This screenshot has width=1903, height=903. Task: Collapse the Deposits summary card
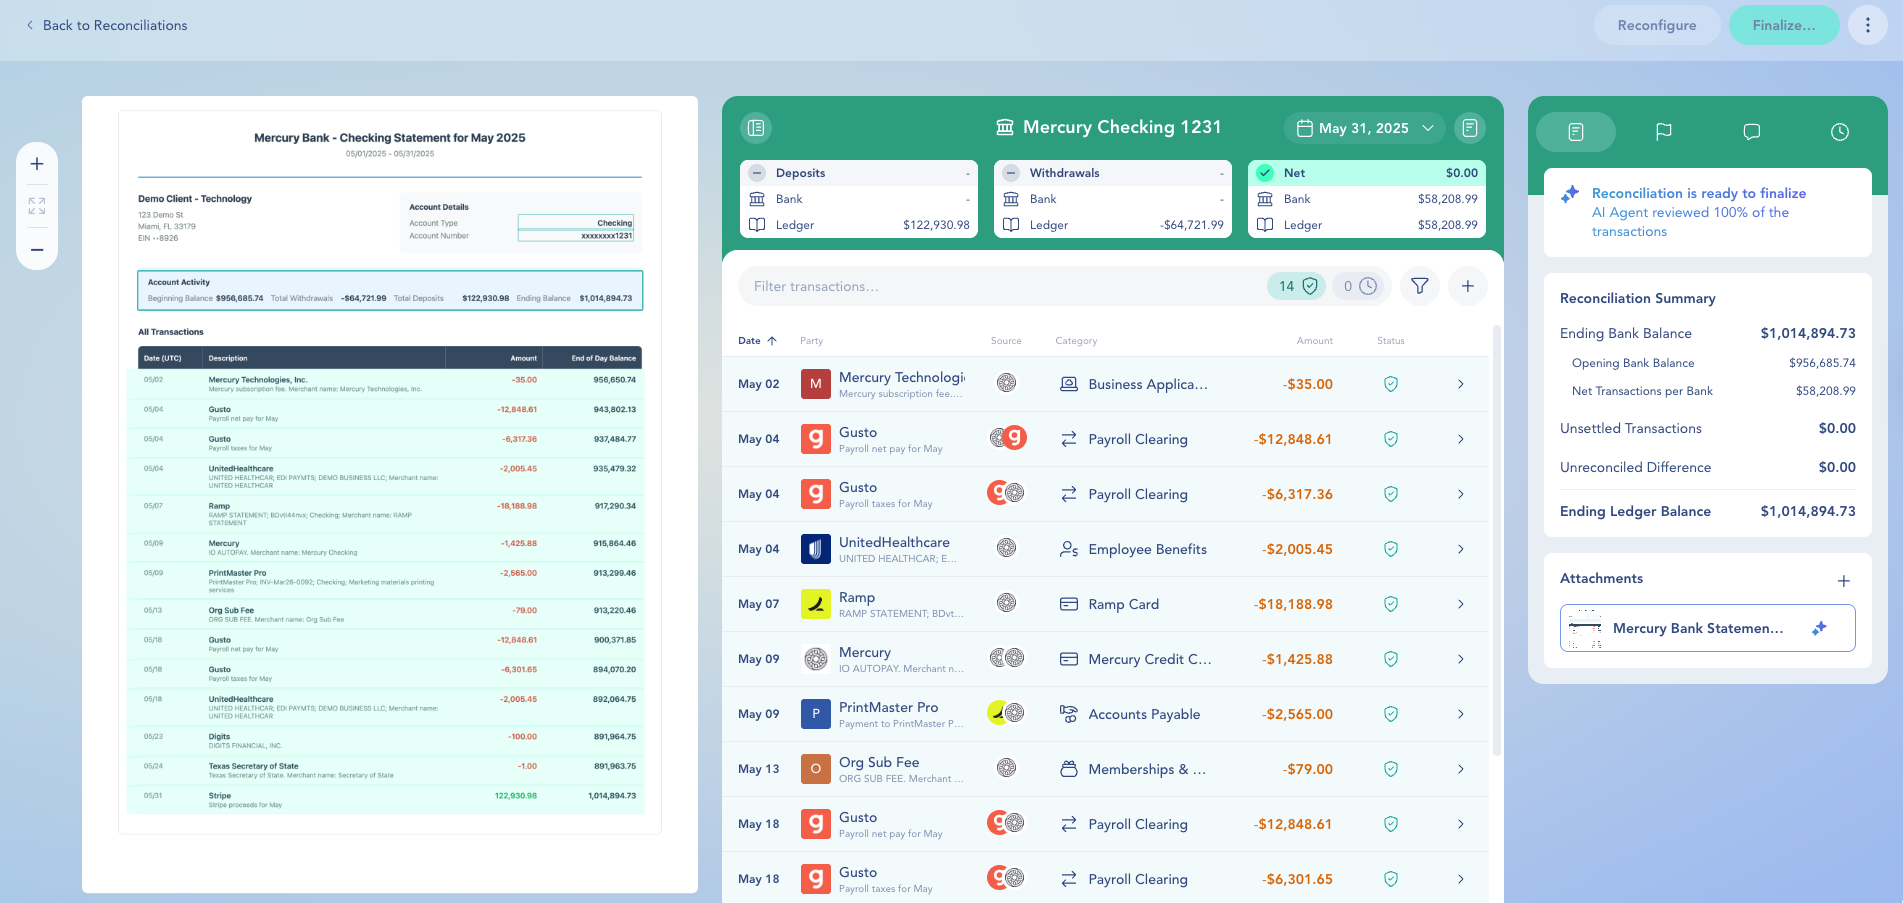(x=758, y=173)
